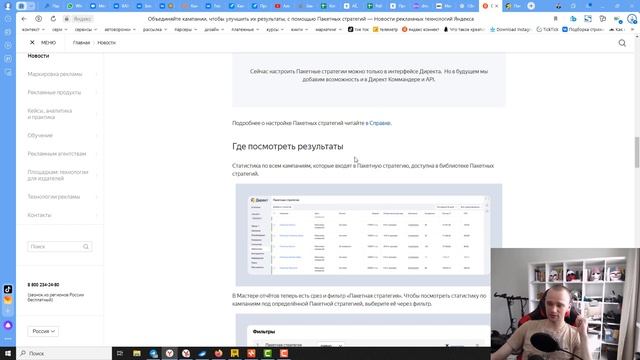Reload the page with the refresh icon

click(53, 19)
